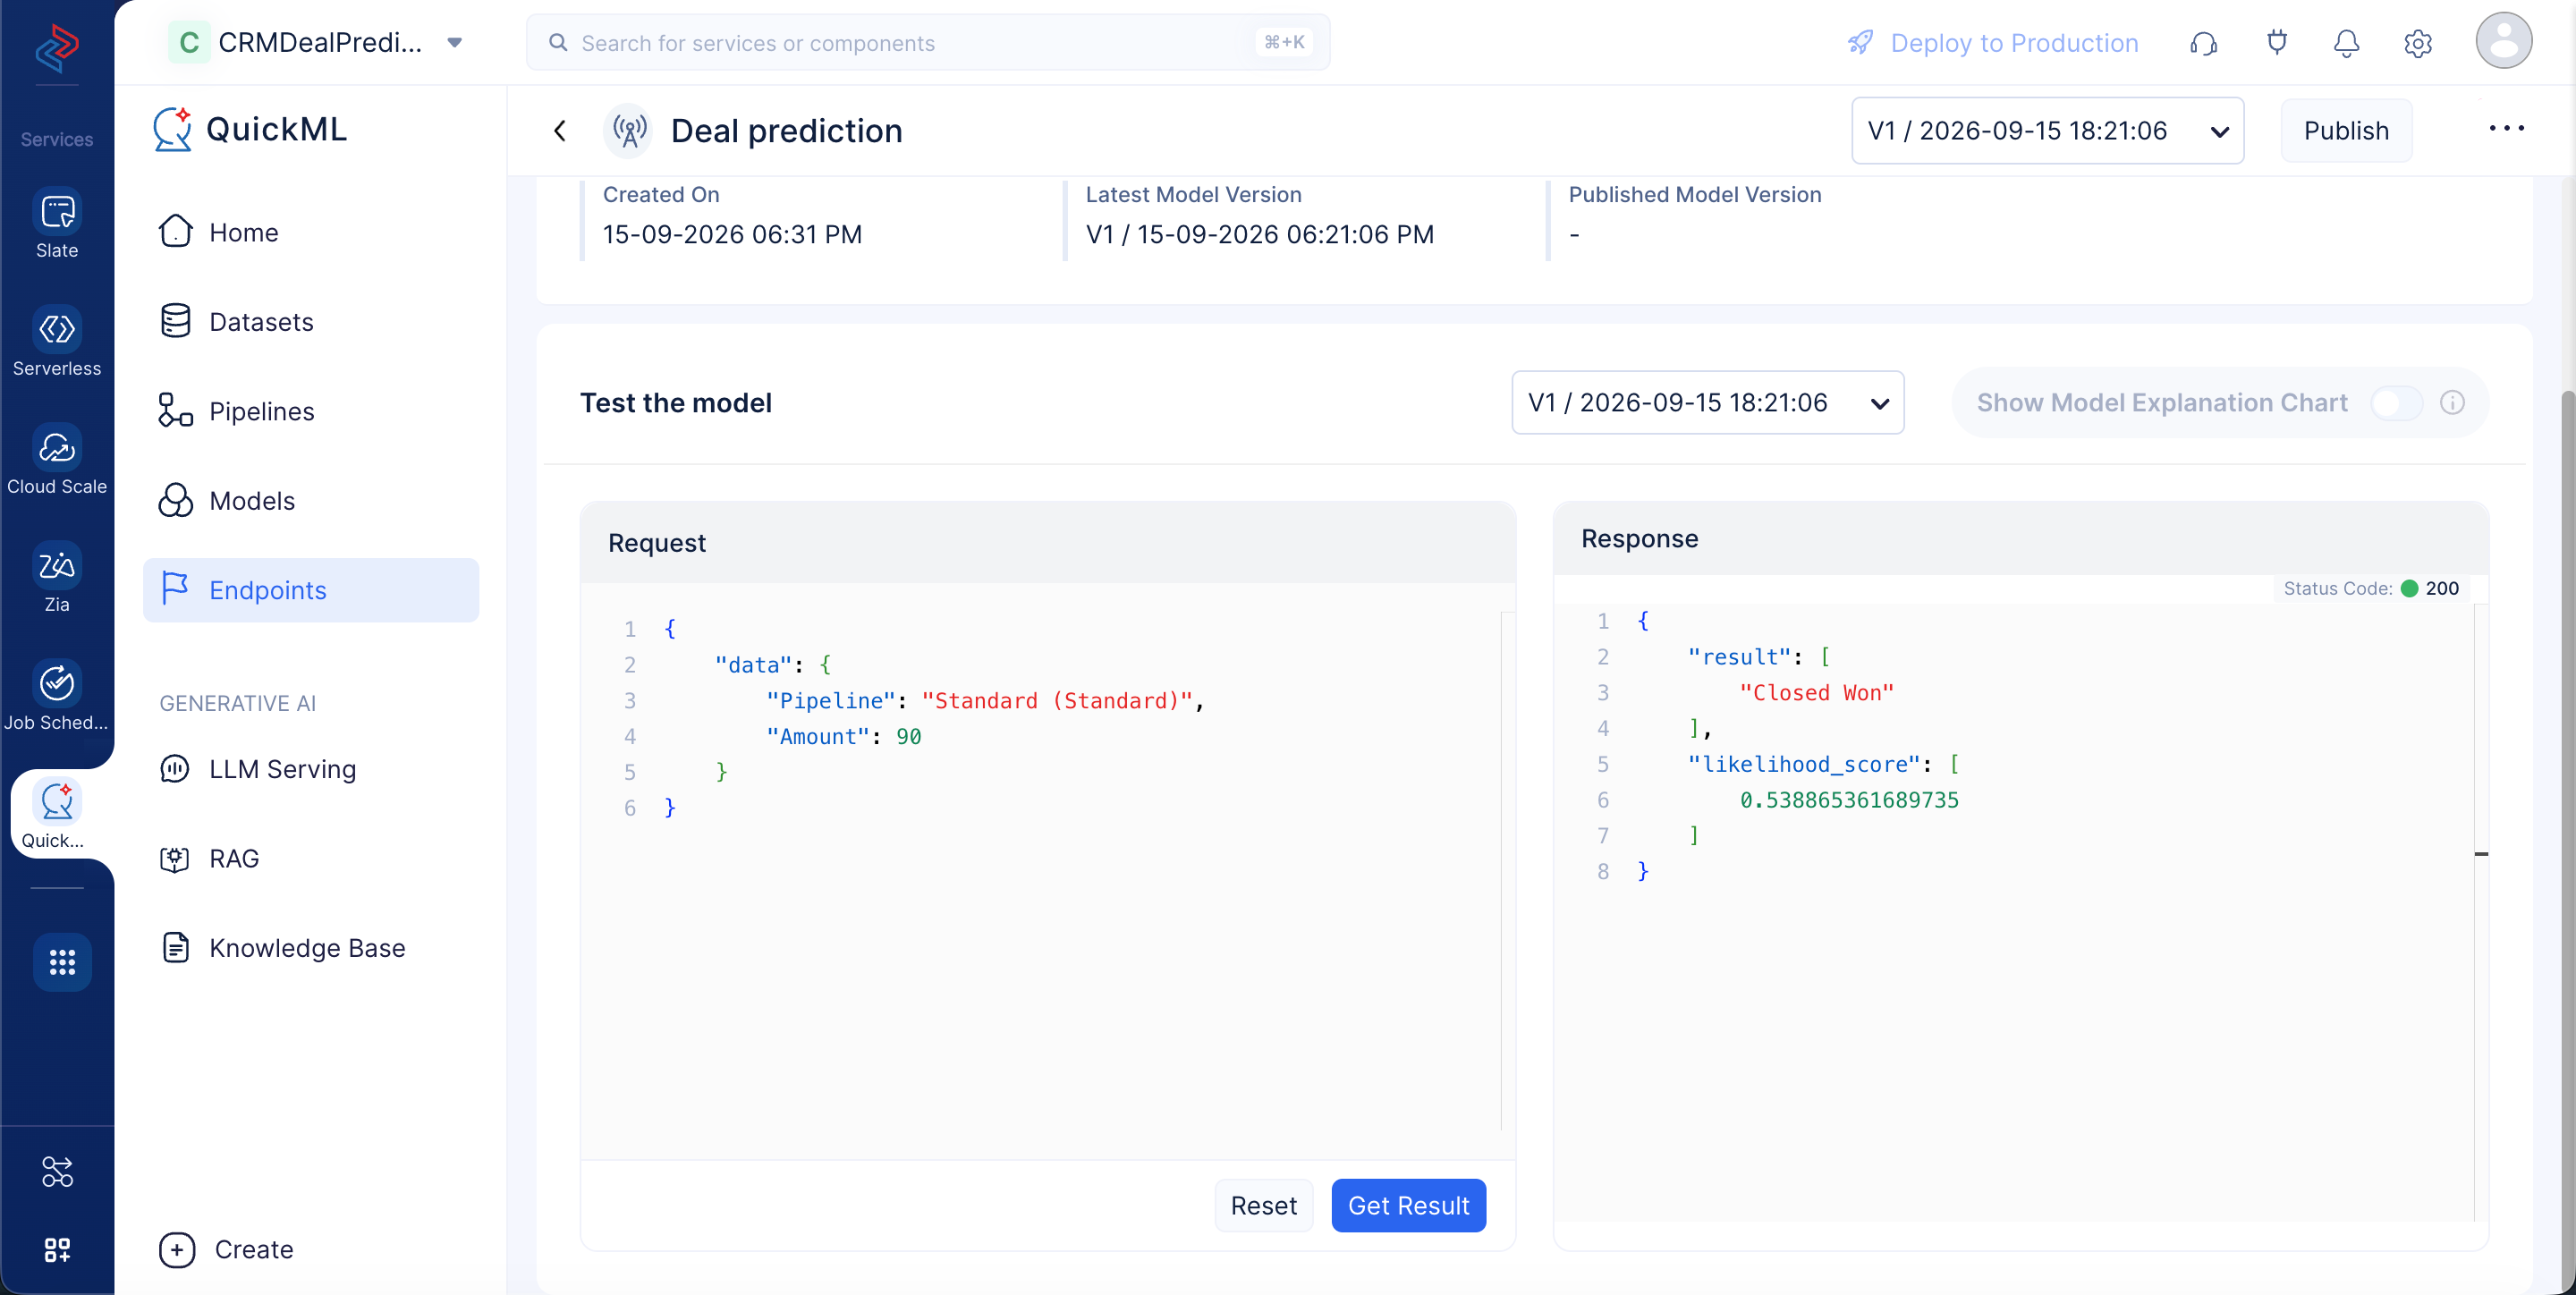
Task: Open the all services grid icon
Action: coord(62,962)
